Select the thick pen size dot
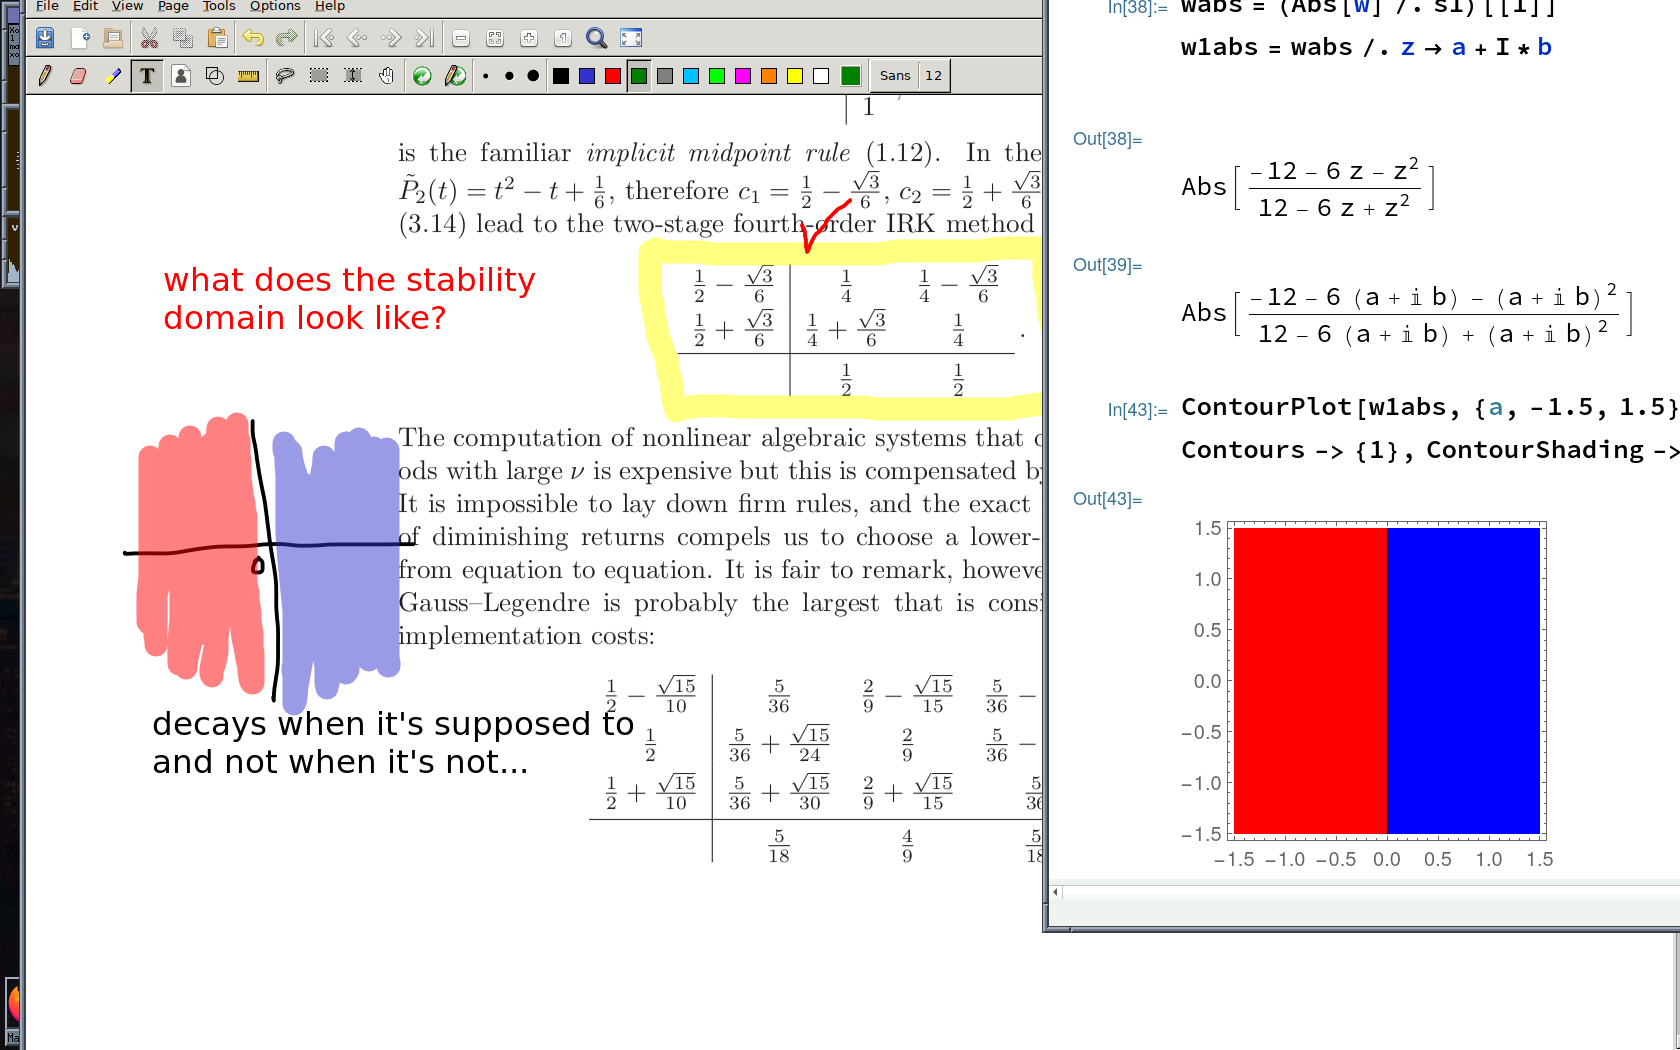This screenshot has width=1680, height=1050. pos(533,76)
